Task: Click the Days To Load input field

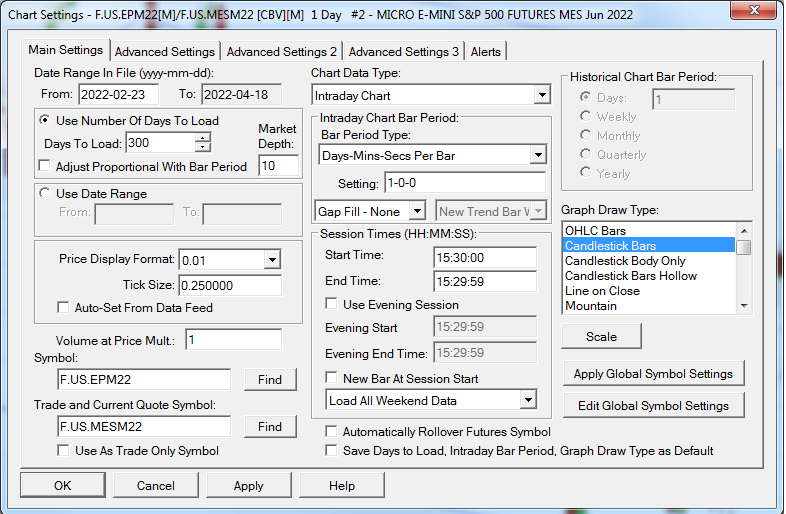Action: [160, 143]
